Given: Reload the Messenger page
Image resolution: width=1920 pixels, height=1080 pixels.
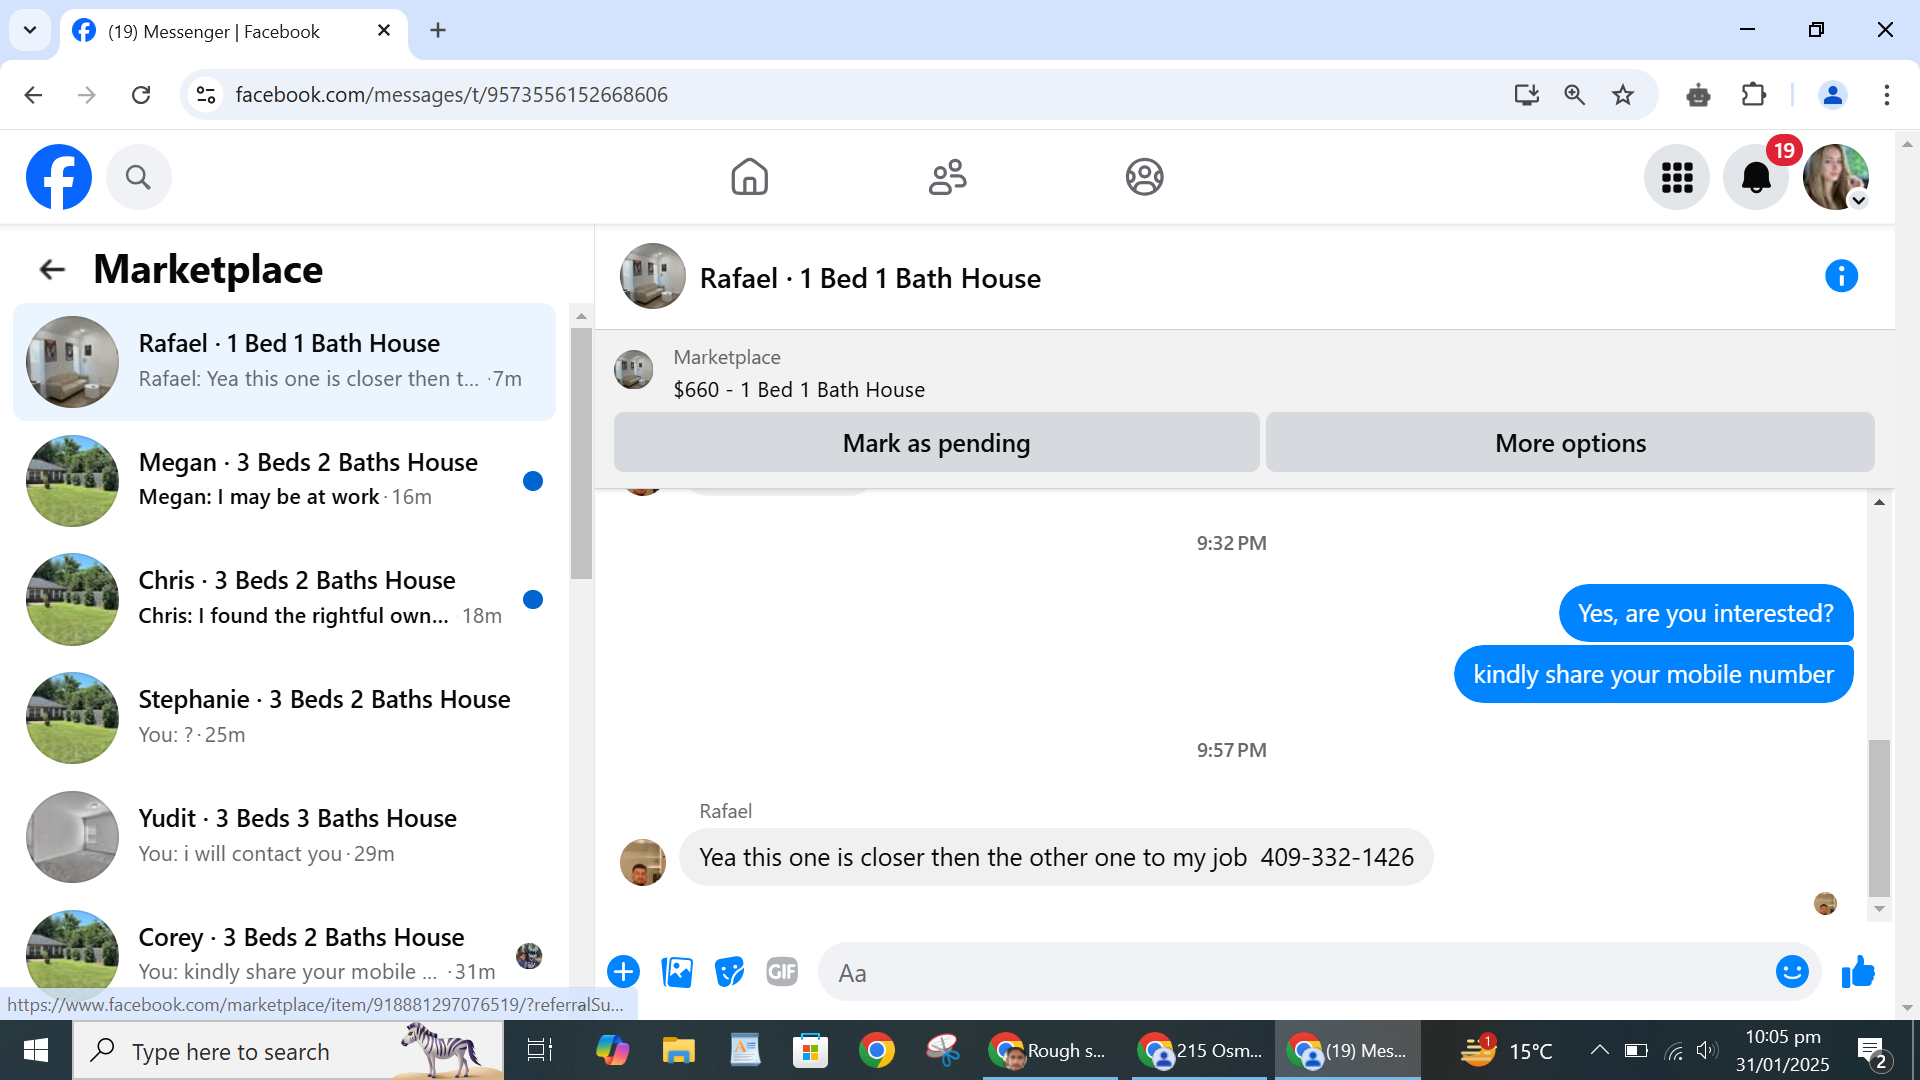Looking at the screenshot, I should [x=141, y=95].
